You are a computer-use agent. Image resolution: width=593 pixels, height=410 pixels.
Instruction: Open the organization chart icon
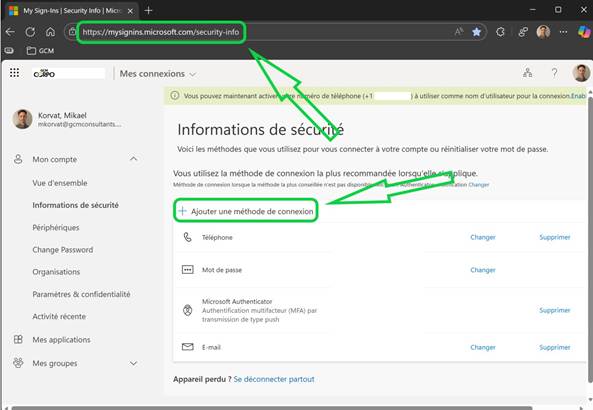[528, 73]
